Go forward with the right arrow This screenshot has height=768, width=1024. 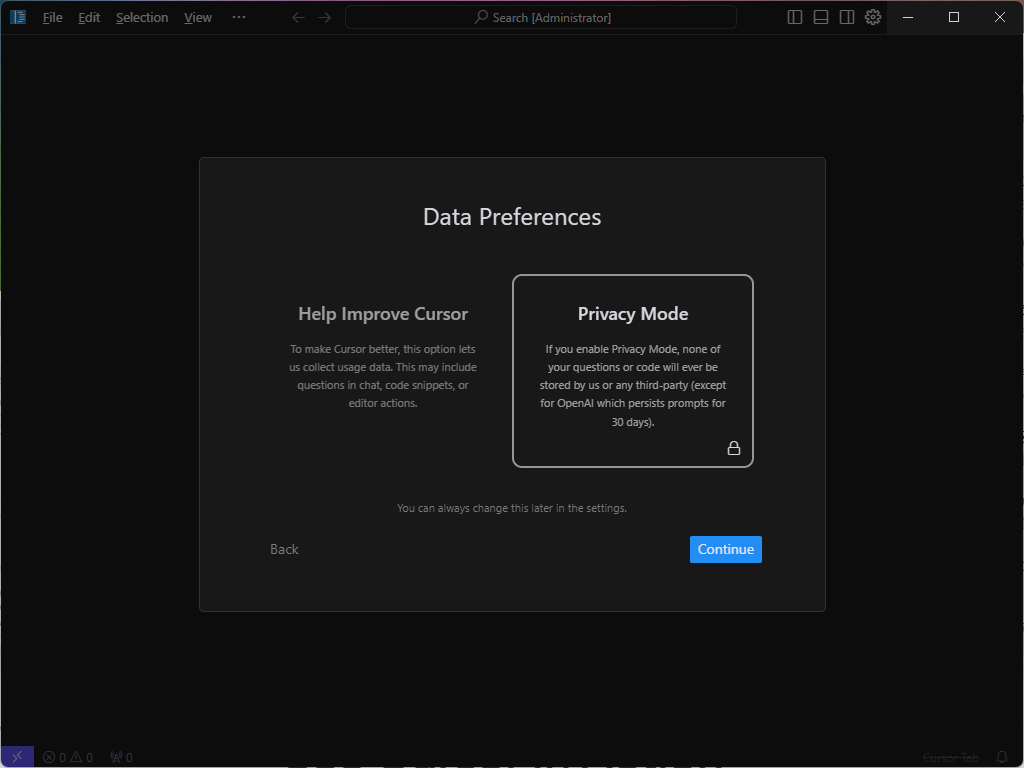[325, 18]
